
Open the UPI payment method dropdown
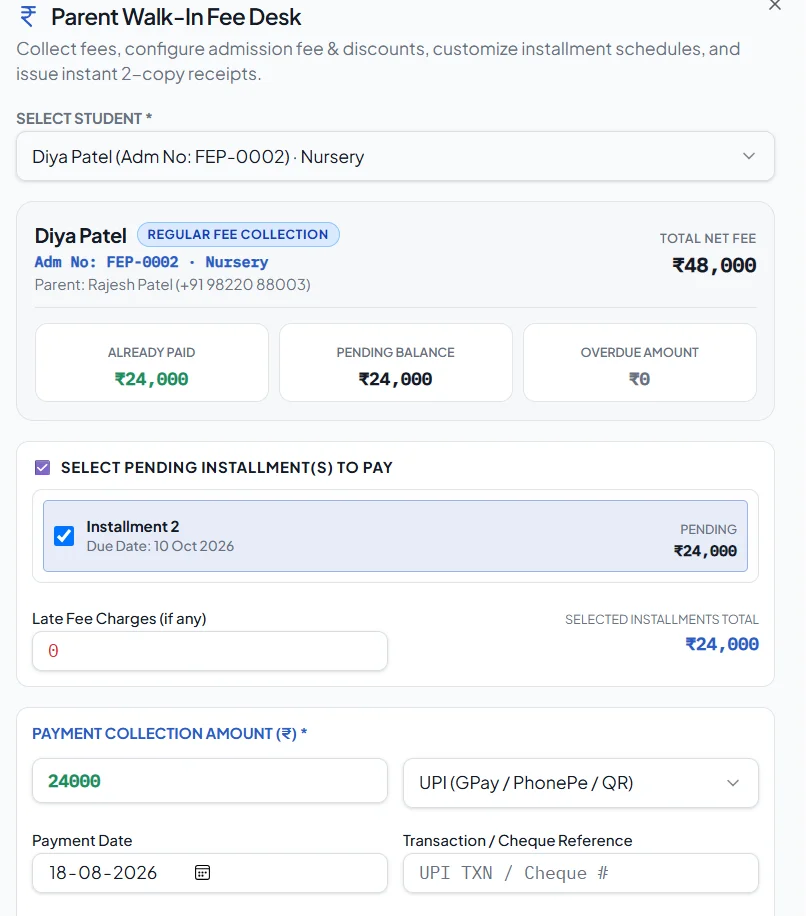point(581,783)
